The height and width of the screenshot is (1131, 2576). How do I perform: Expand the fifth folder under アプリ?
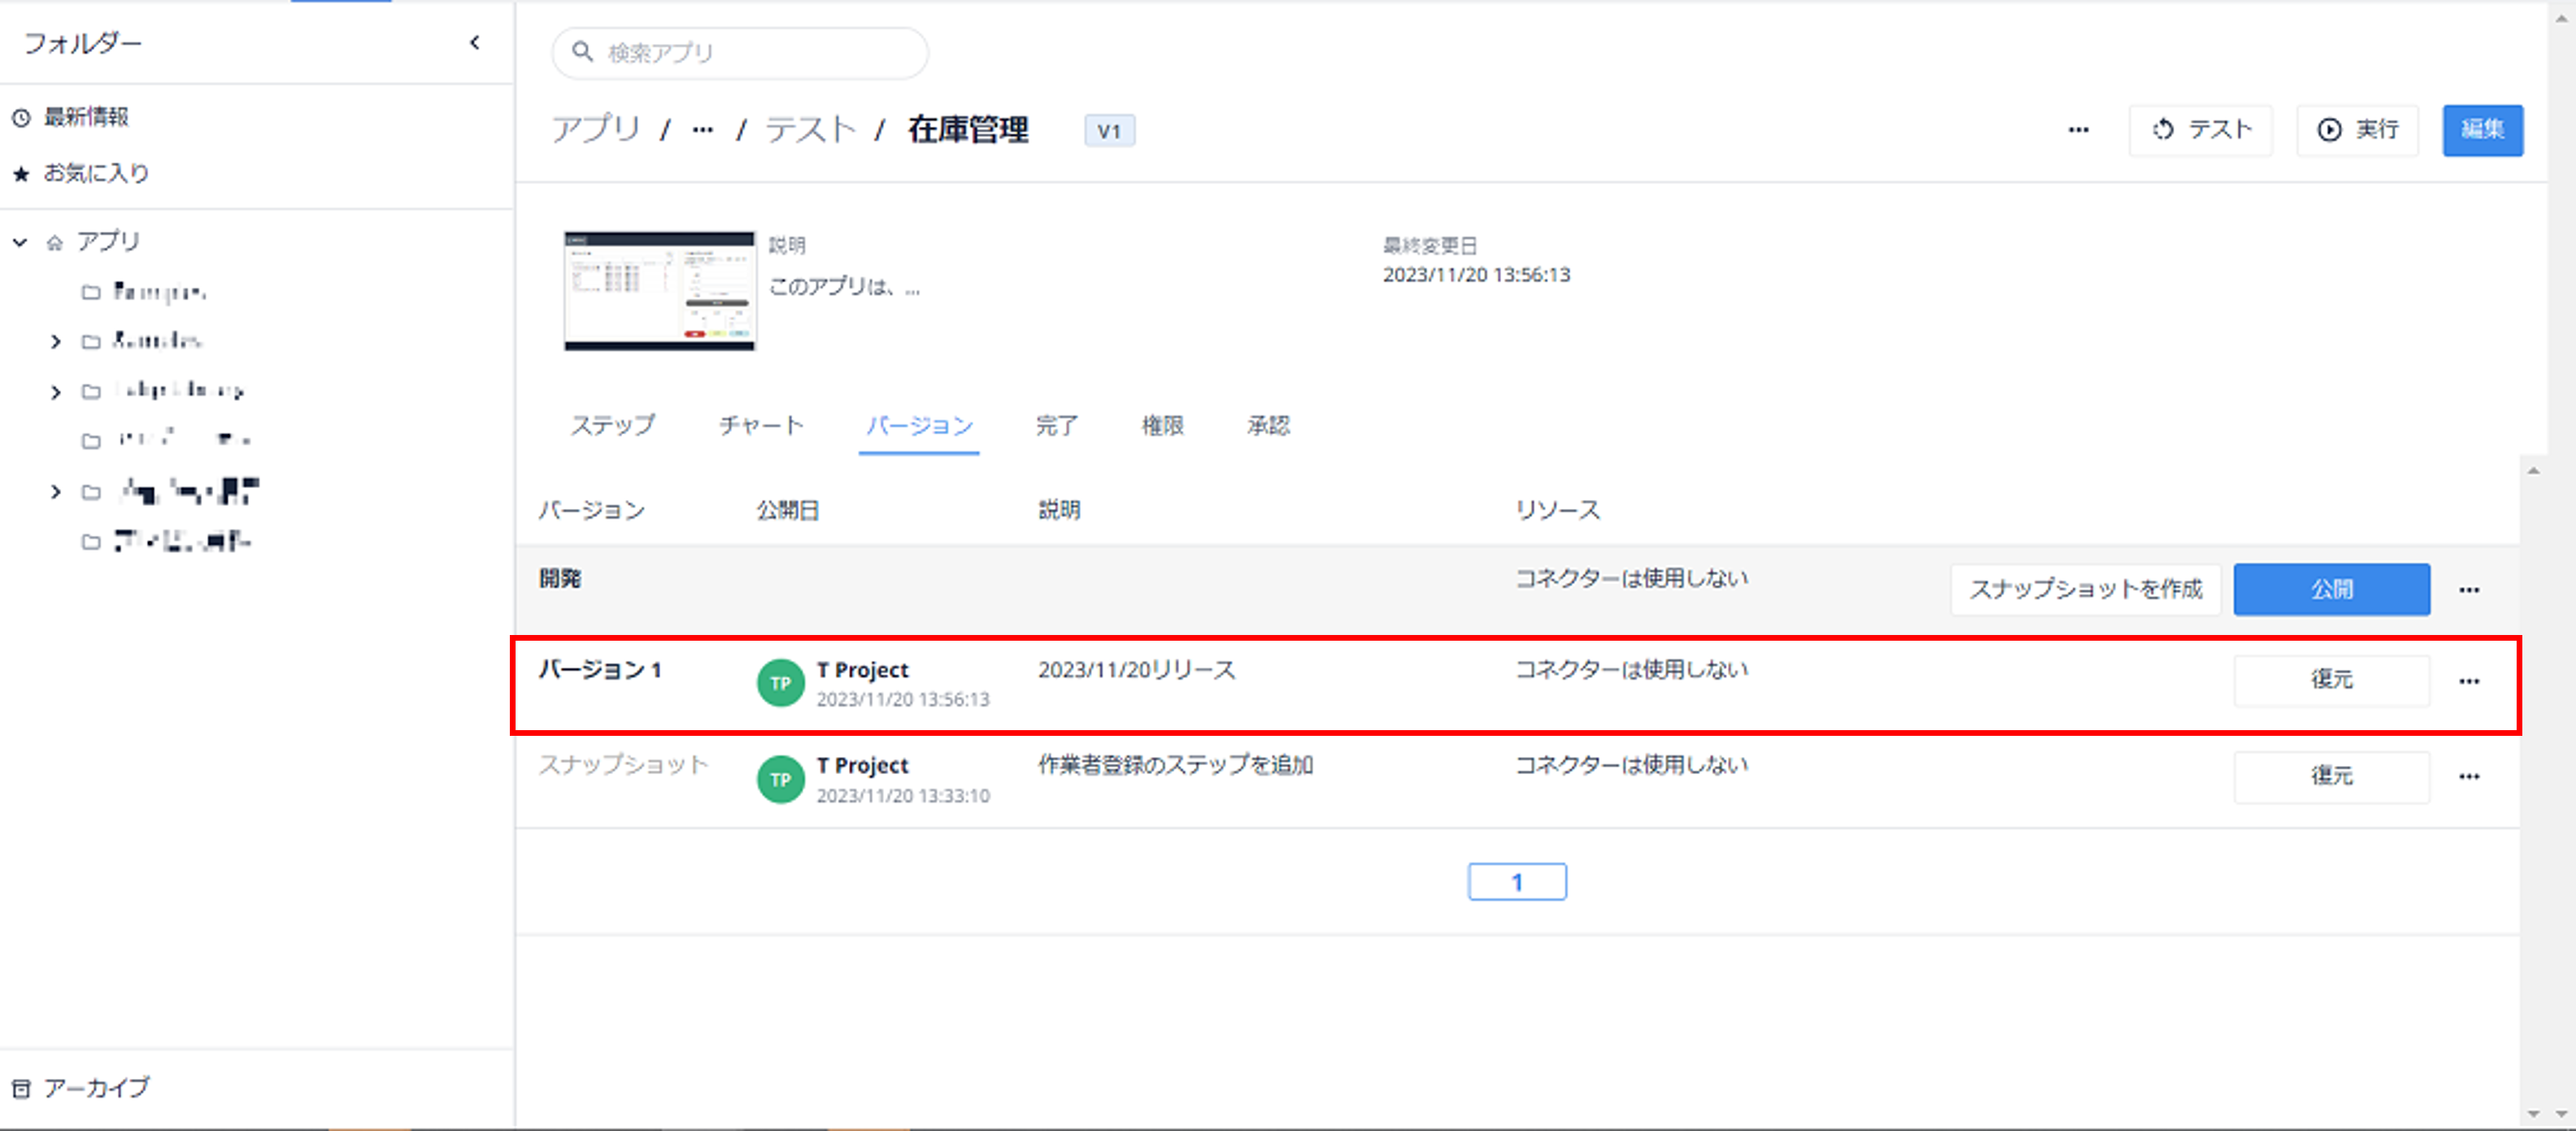point(56,491)
